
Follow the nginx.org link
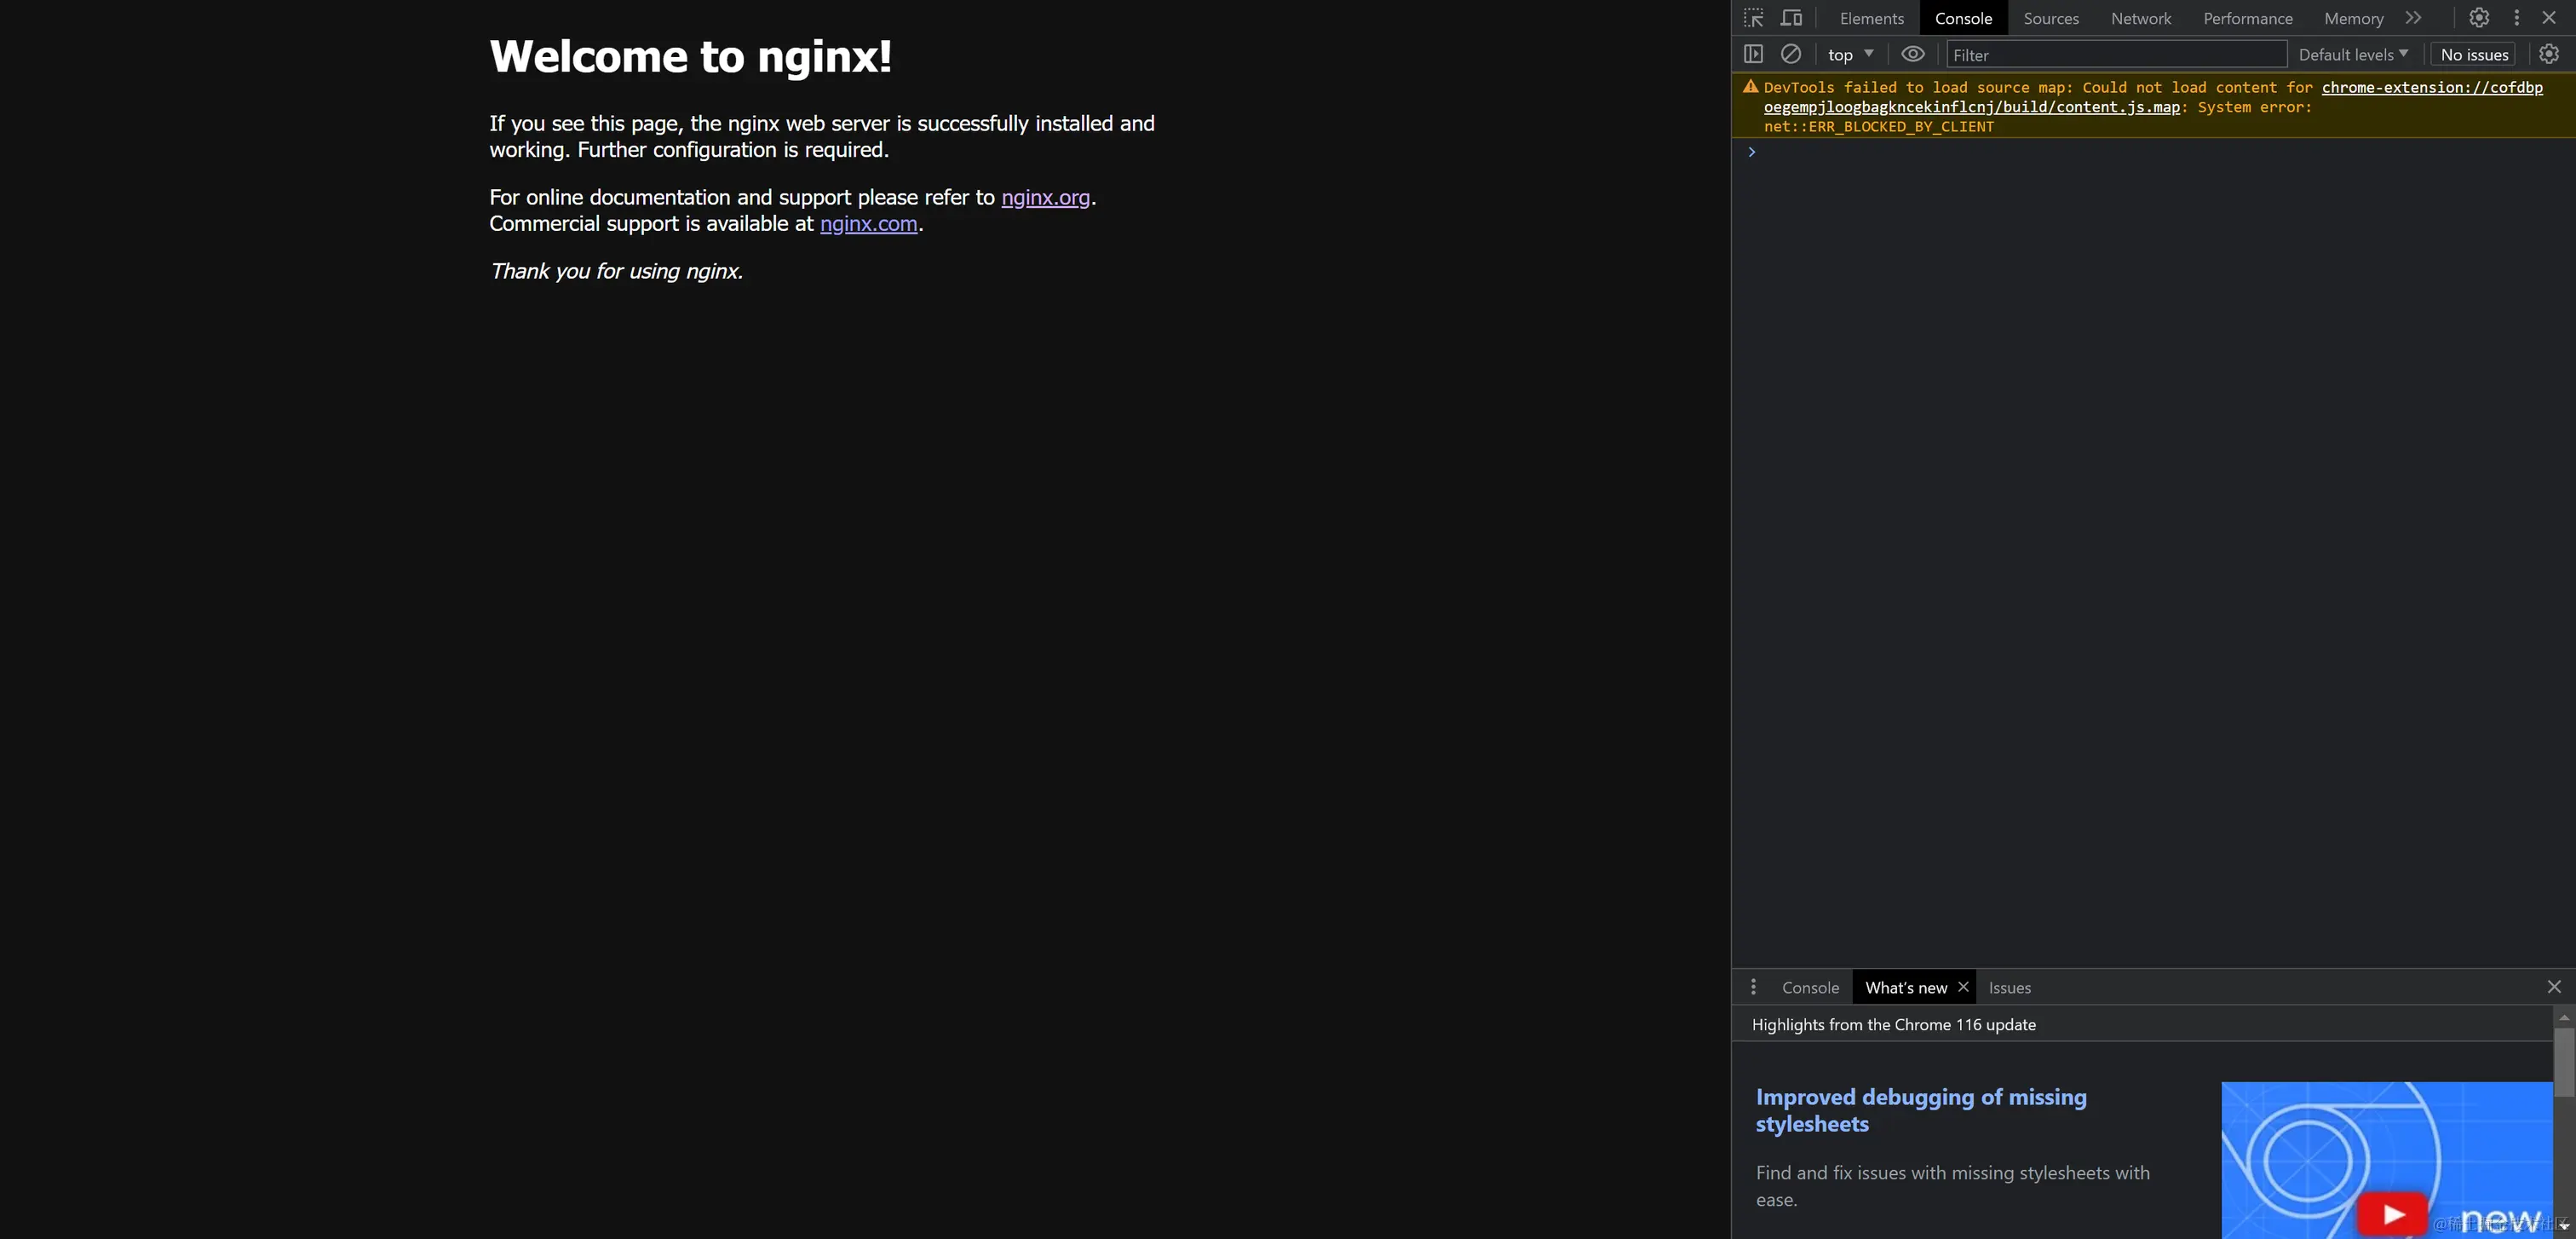coord(1045,197)
